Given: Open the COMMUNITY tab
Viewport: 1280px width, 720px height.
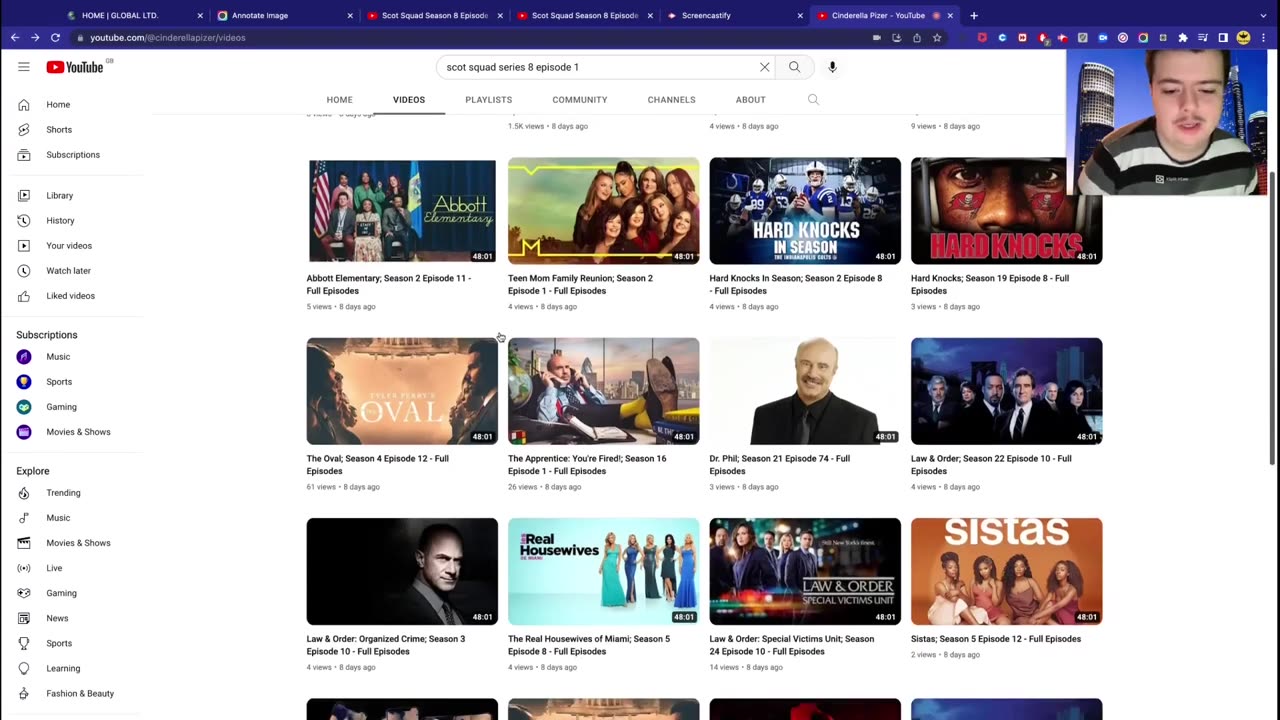Looking at the screenshot, I should pos(580,100).
